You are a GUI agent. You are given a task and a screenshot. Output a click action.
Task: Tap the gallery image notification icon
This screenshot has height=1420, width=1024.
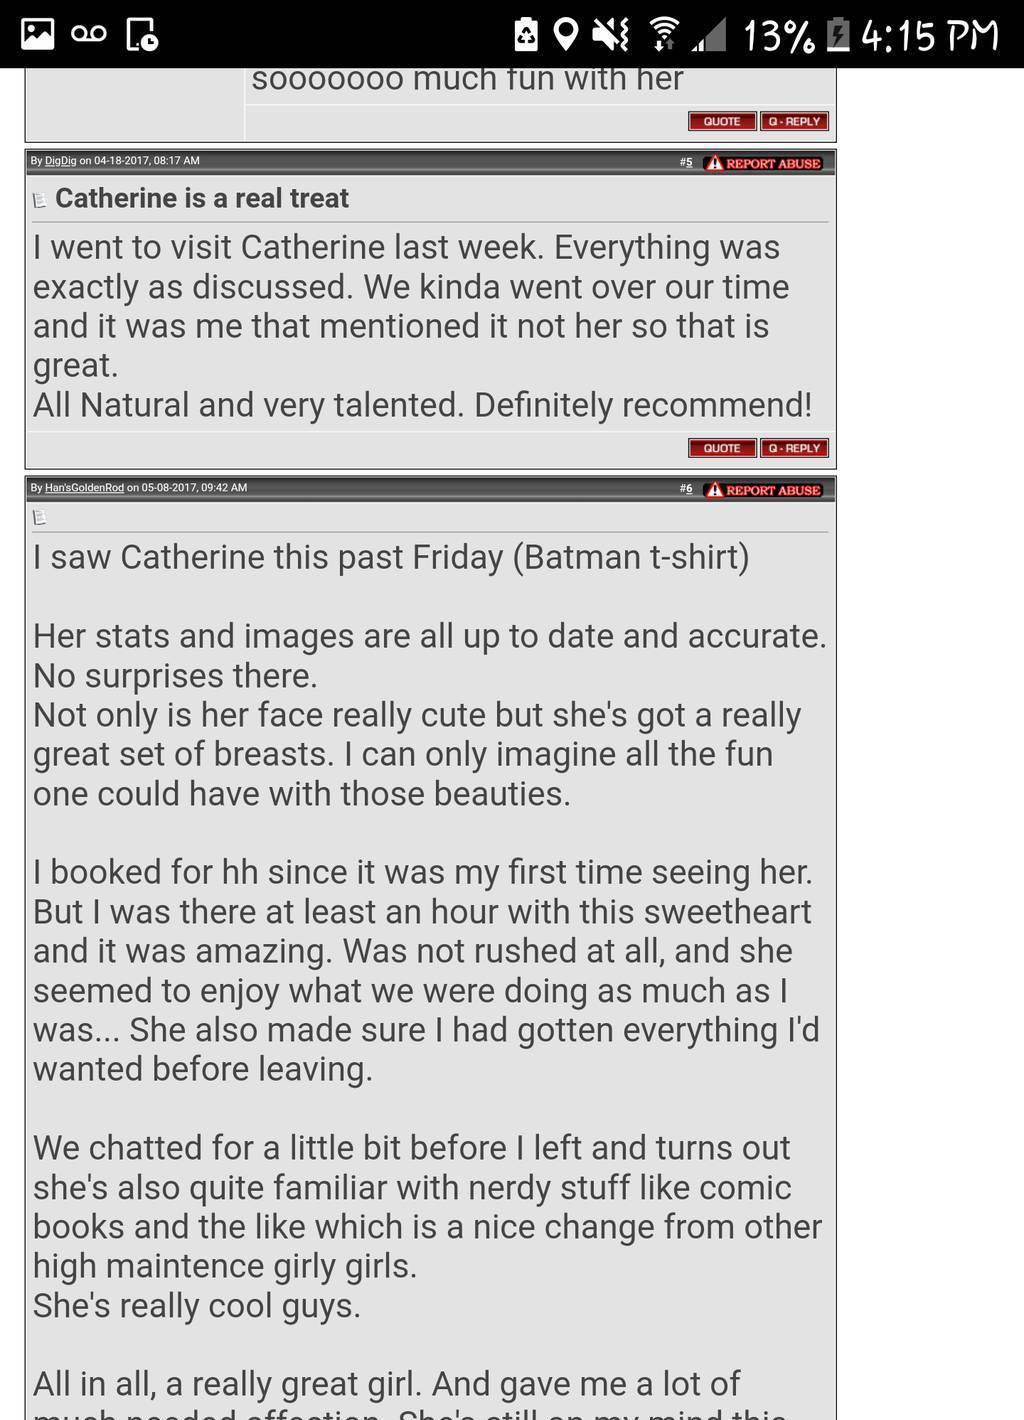click(37, 34)
